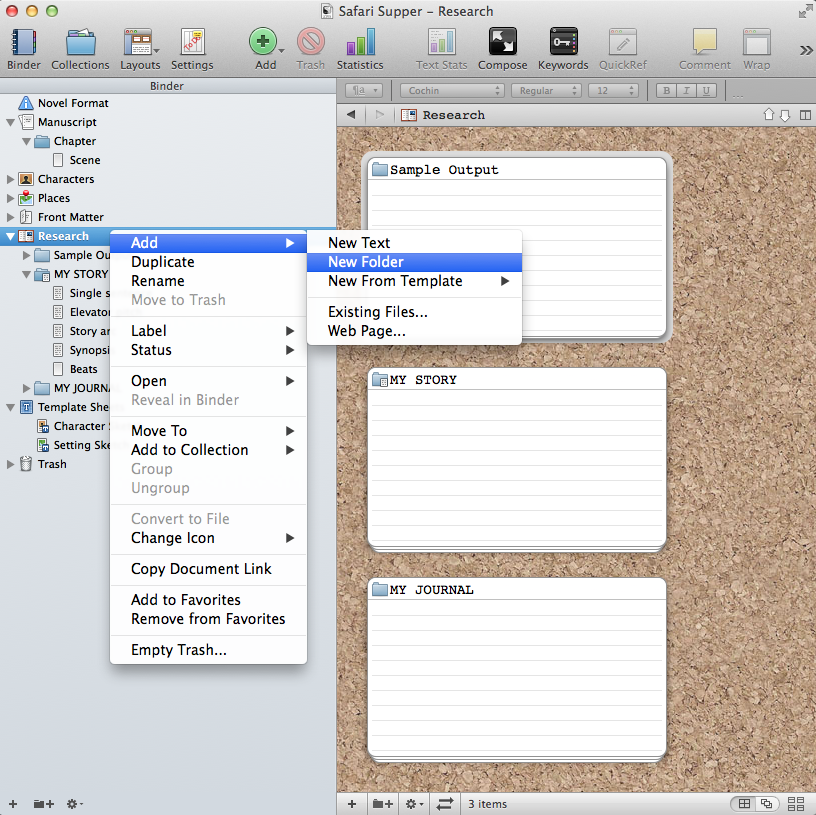Viewport: 816px width, 815px height.
Task: Choose Empty Trash… in context menu
Action: [208, 650]
